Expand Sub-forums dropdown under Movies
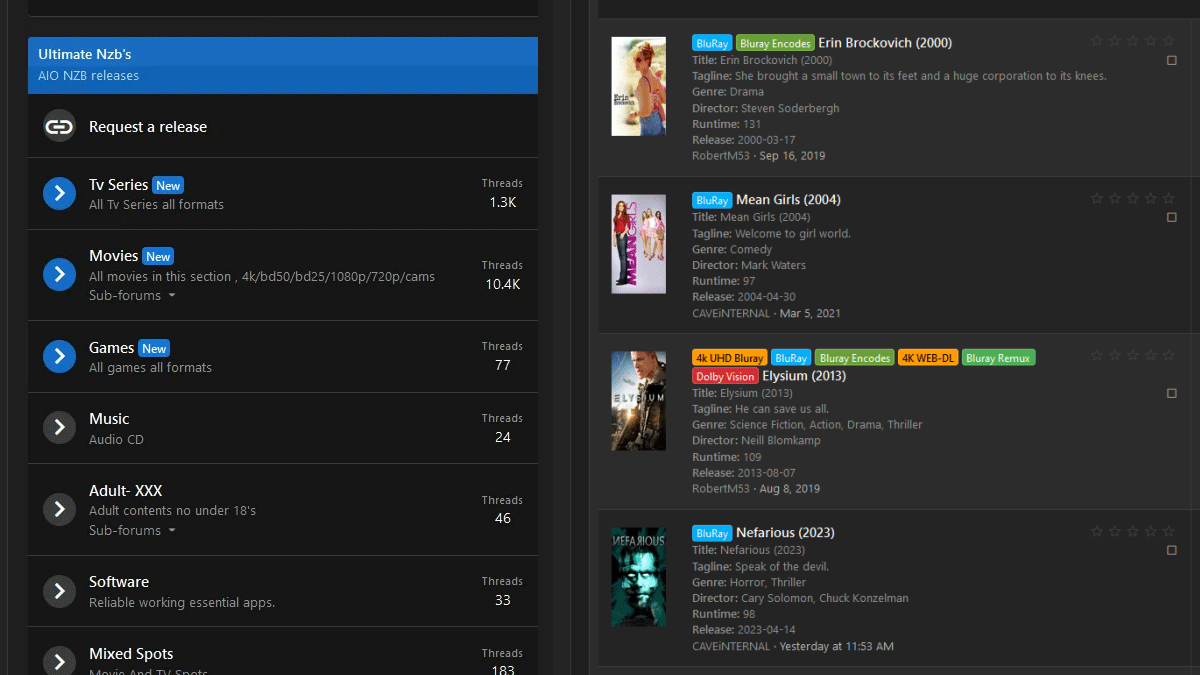Image resolution: width=1200 pixels, height=675 pixels. pos(132,296)
